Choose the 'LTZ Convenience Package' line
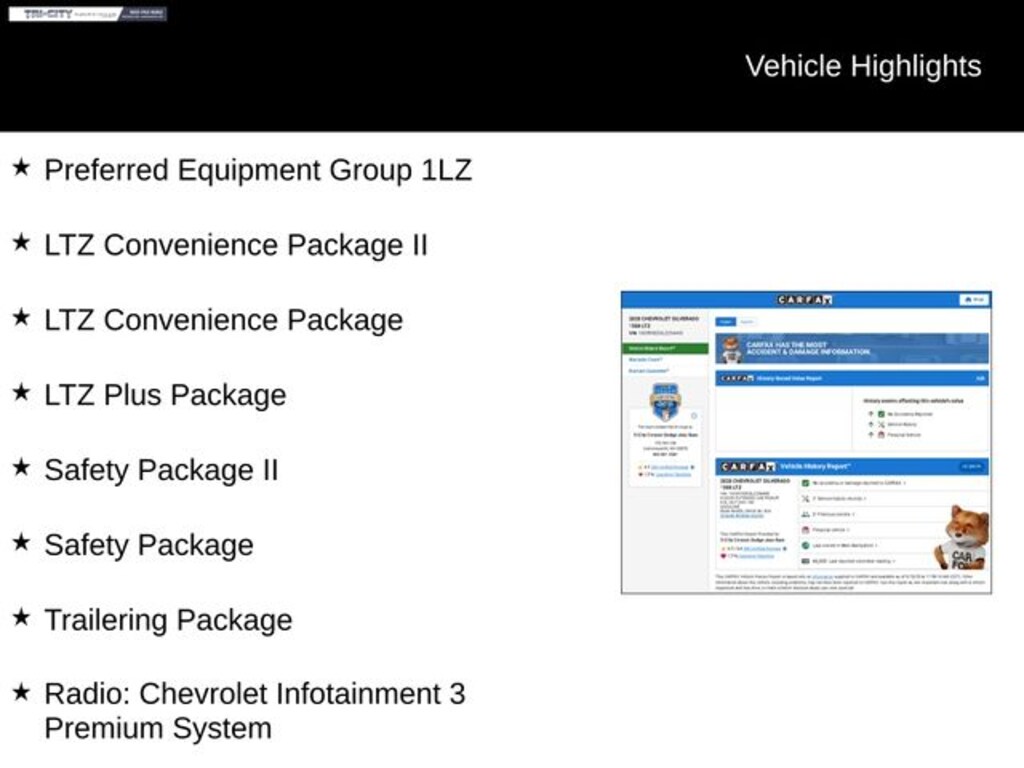1024x768 pixels. click(223, 320)
